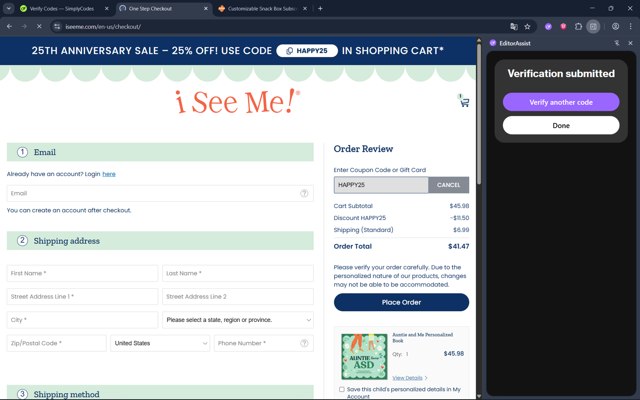Click the red shield extension icon

[563, 27]
